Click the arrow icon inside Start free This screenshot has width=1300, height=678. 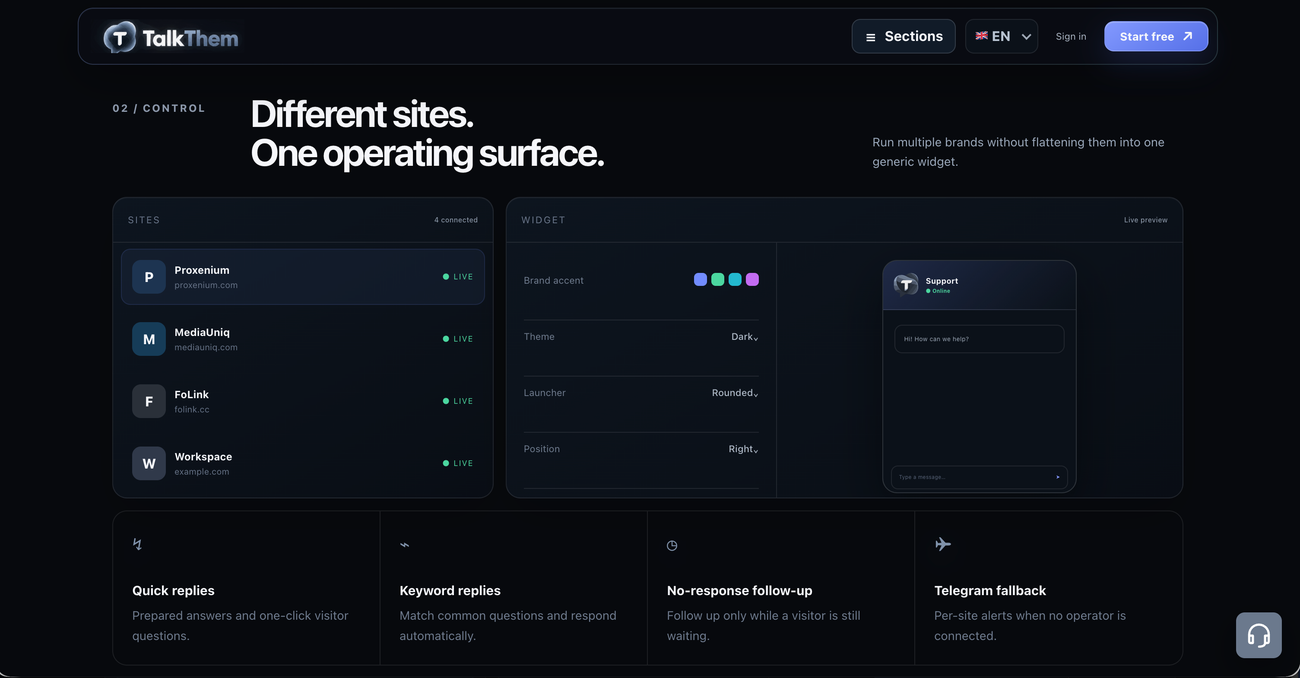pos(1188,36)
